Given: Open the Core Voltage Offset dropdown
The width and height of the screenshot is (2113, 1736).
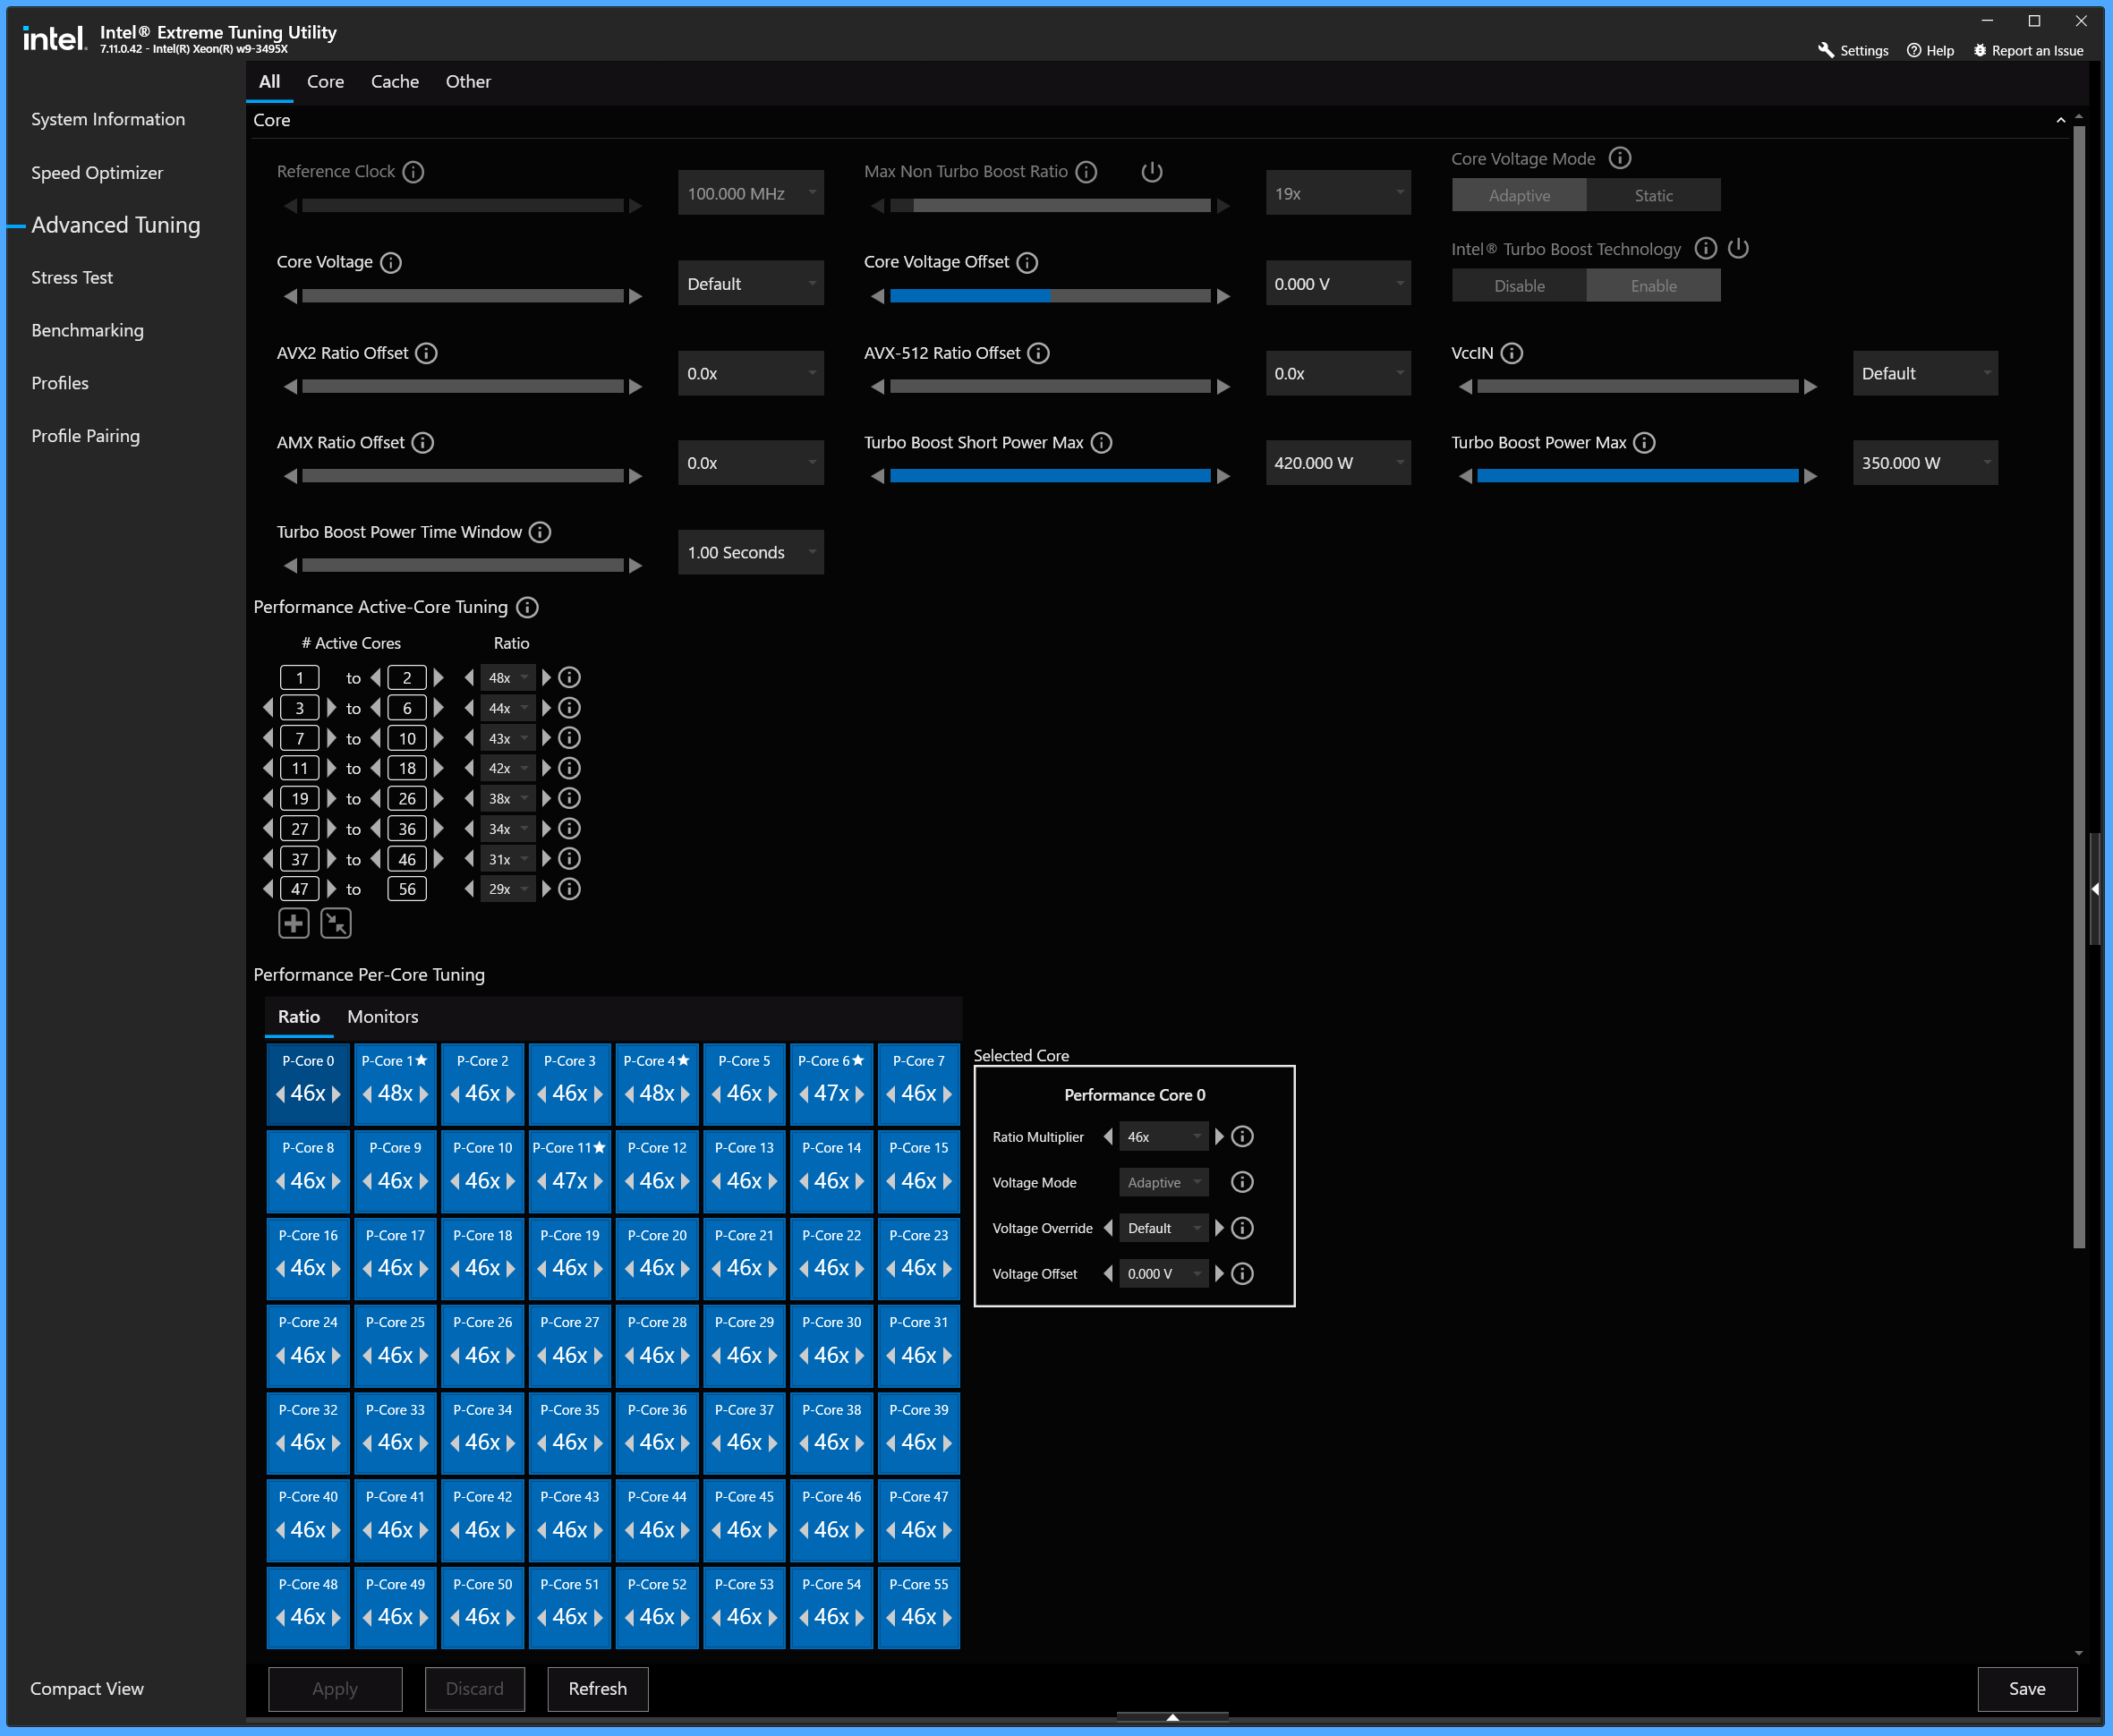Looking at the screenshot, I should tap(1338, 284).
